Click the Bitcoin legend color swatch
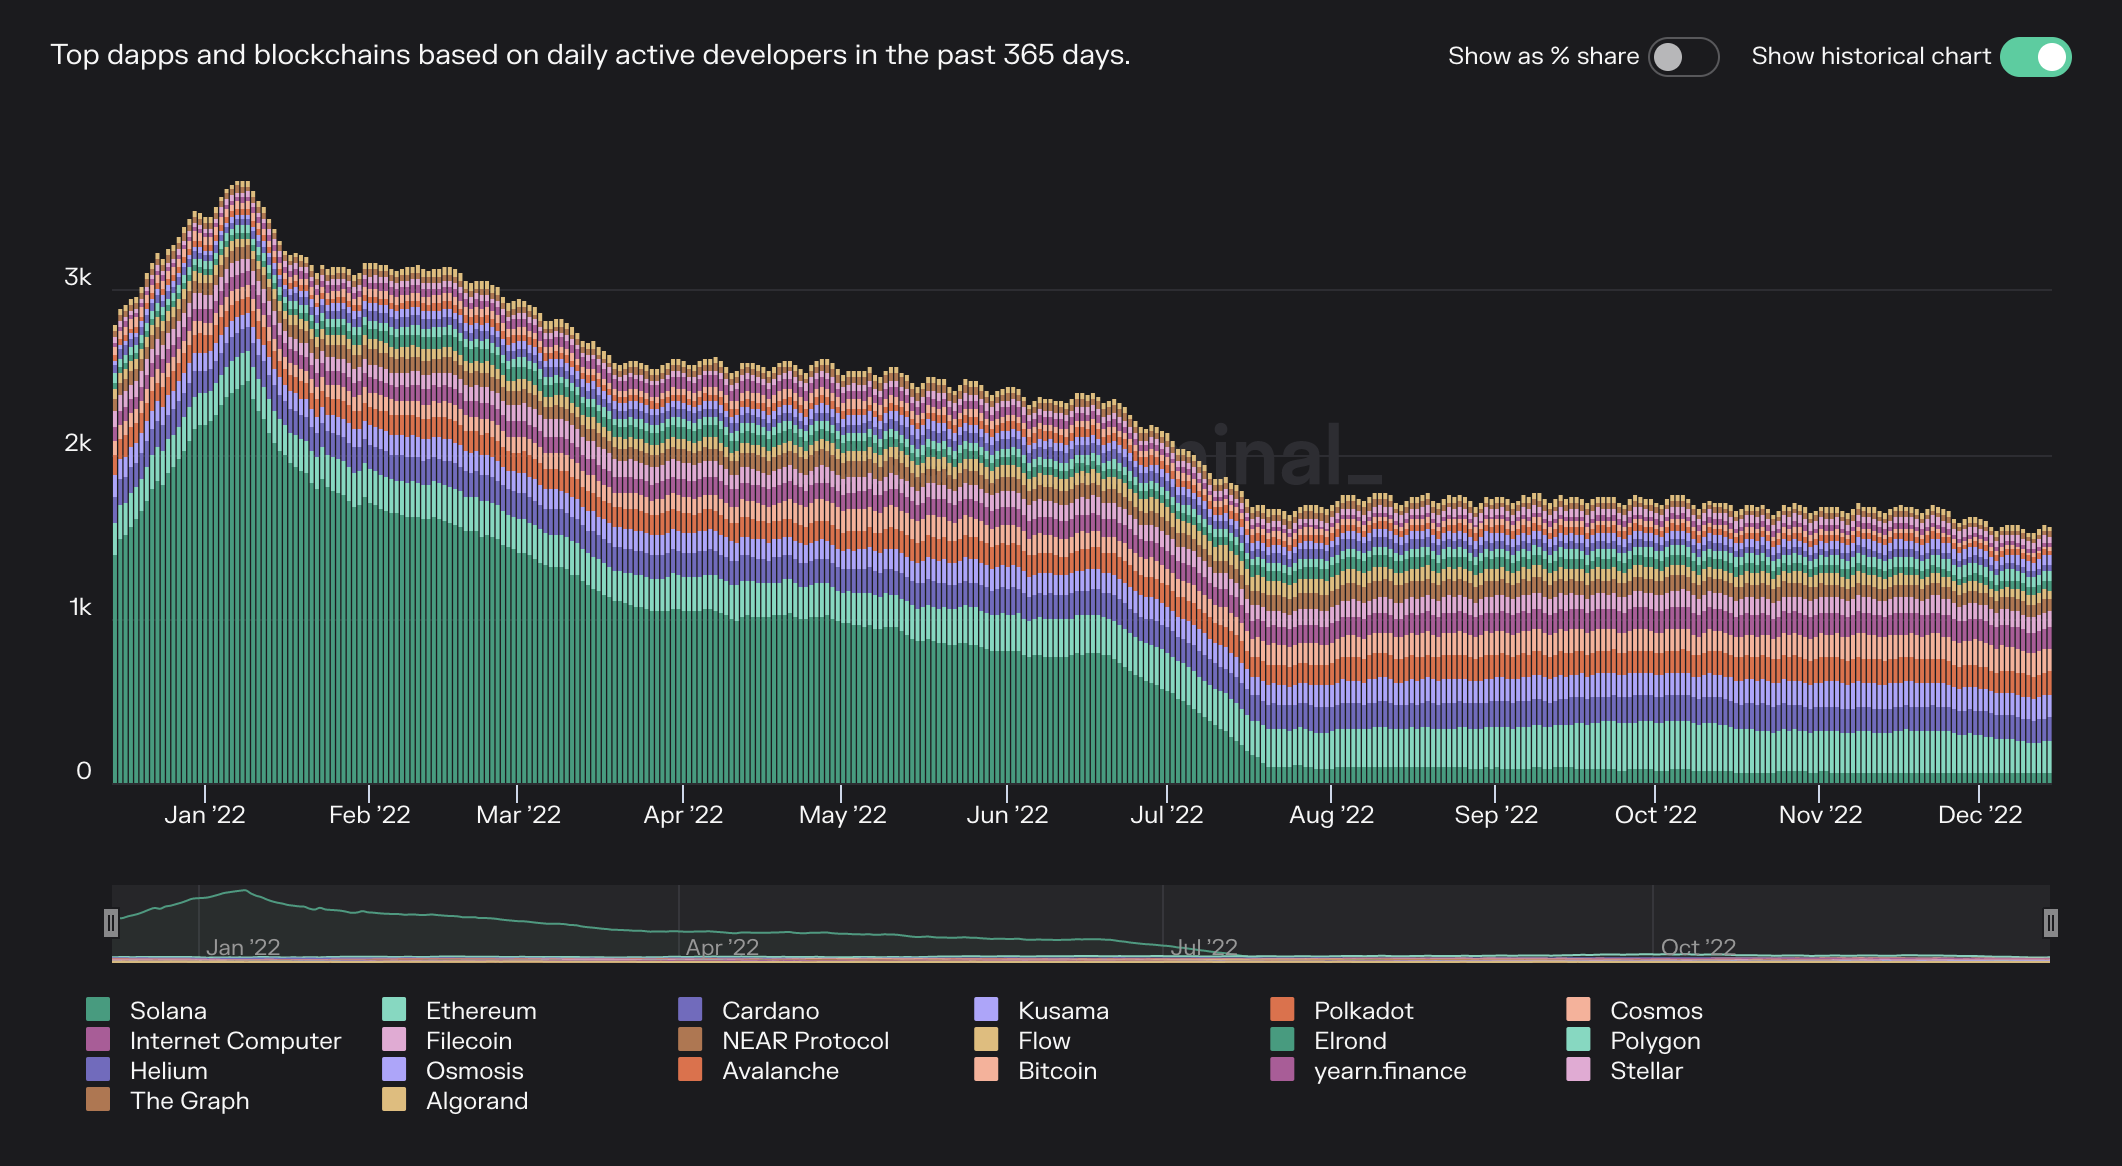Screen dimensions: 2122x1166 (986, 1069)
